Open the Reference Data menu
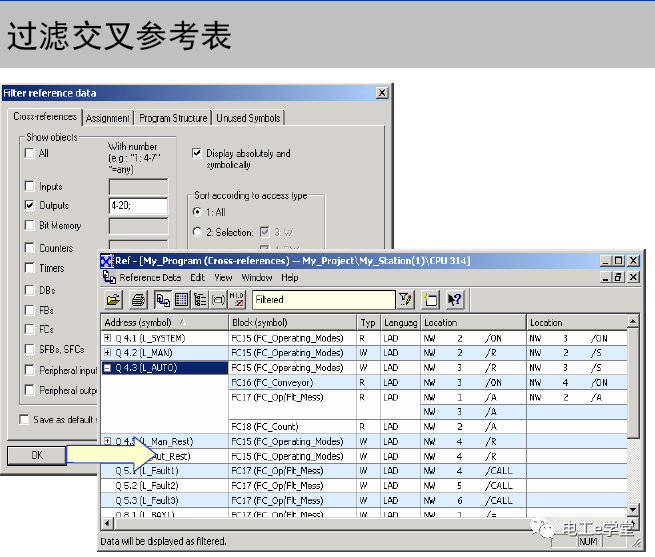 (150, 278)
